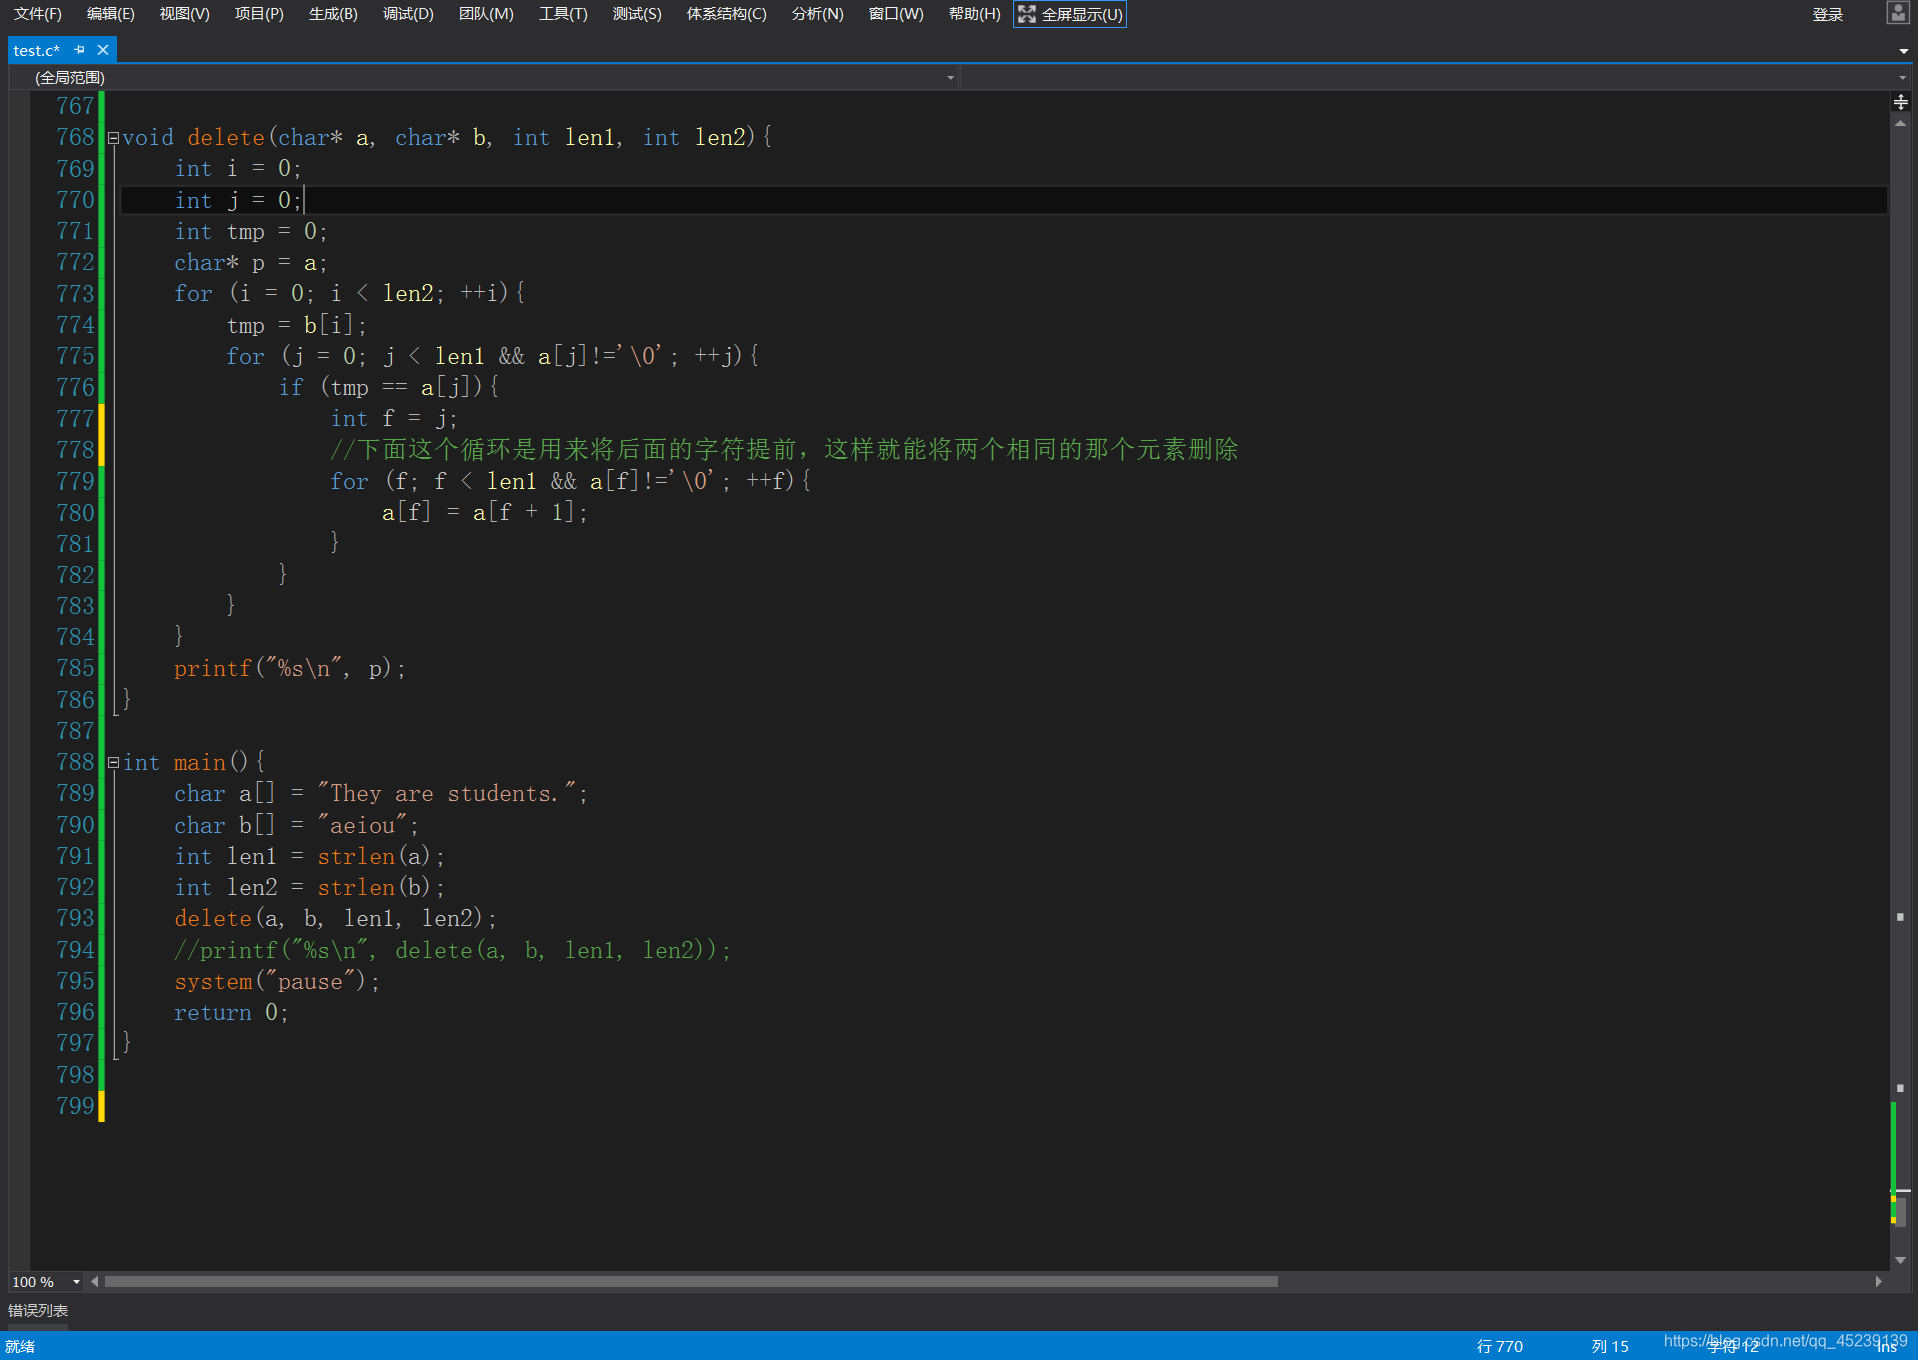
Task: Click the 'int i = 0;' declaration
Action: coord(238,168)
